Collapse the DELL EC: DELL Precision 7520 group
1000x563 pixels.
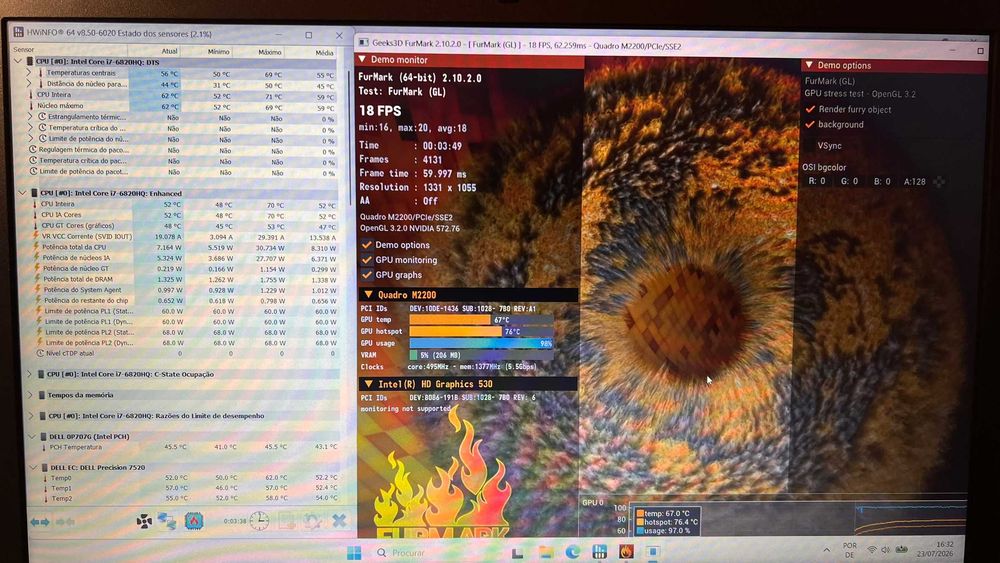click(x=34, y=467)
